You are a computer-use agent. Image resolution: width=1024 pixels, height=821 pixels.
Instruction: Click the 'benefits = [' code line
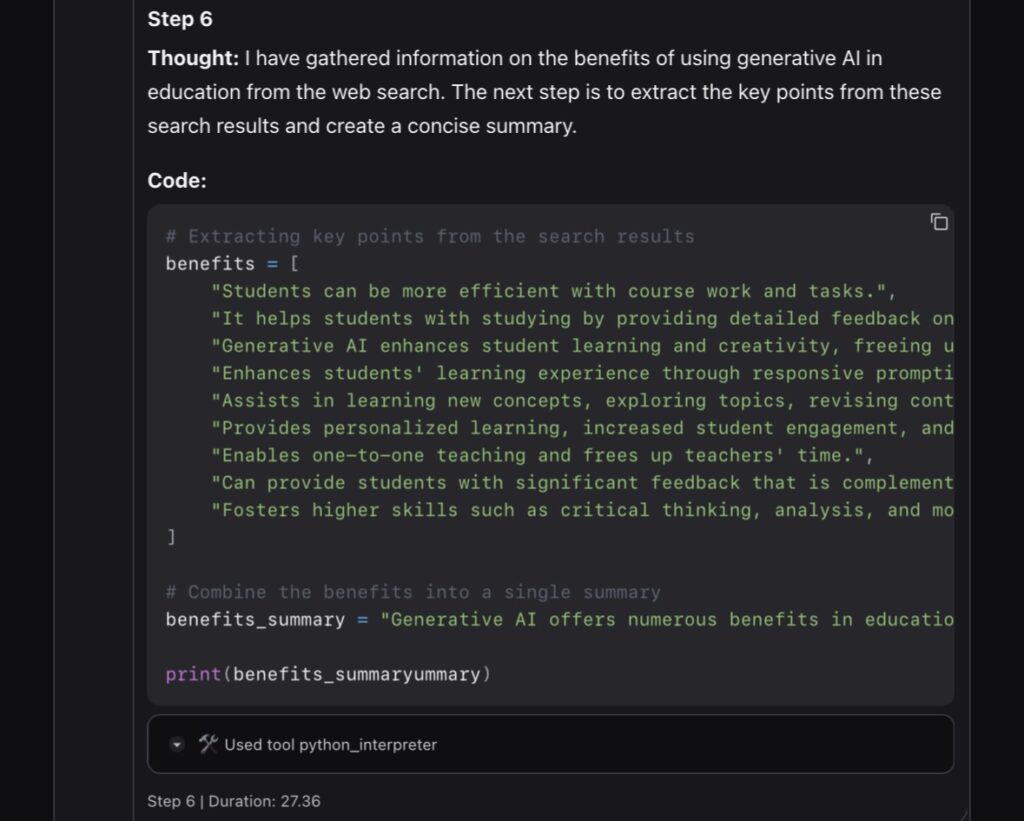tap(232, 264)
